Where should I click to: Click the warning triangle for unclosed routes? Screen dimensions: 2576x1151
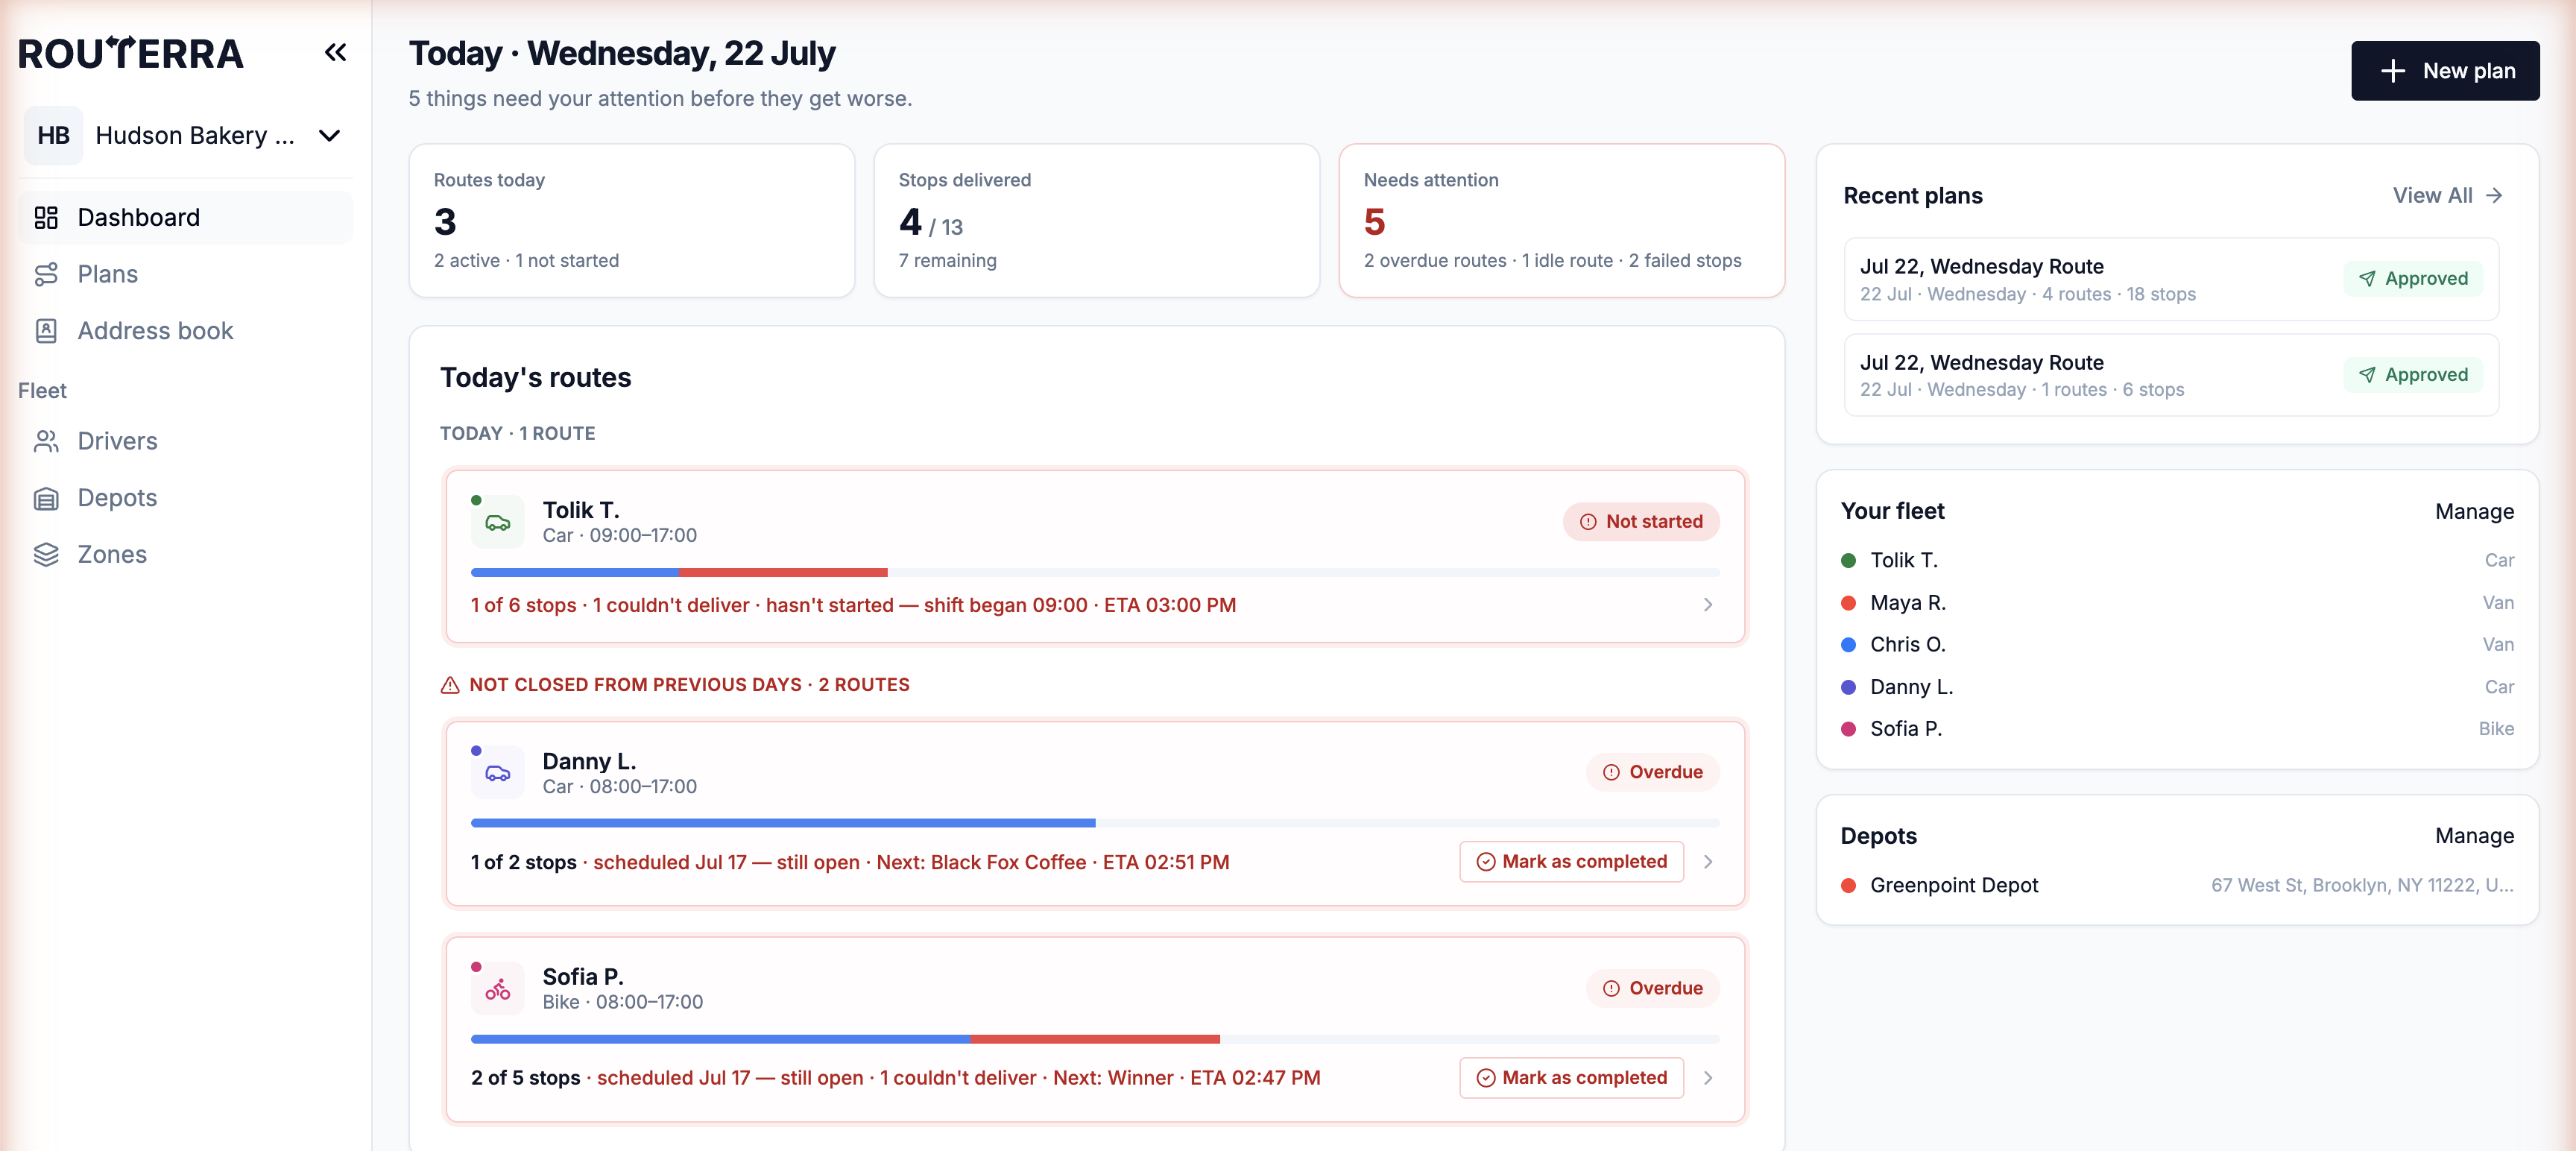(x=450, y=685)
